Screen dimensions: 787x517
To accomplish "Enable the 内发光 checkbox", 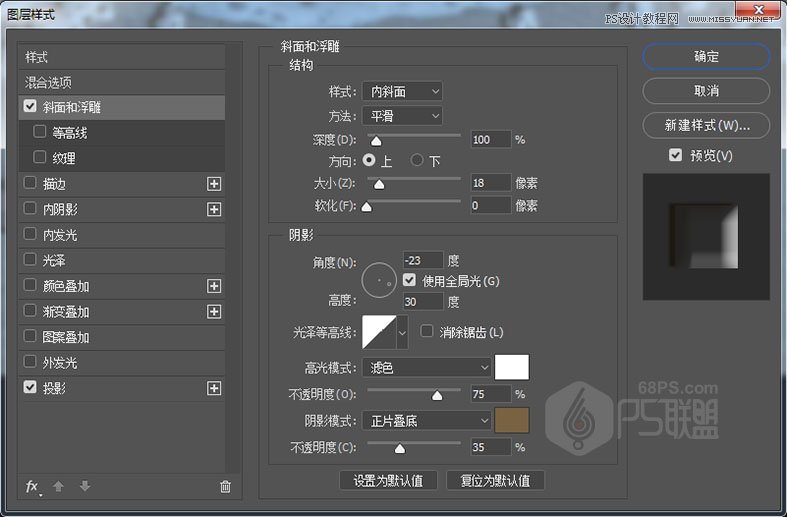I will [x=30, y=234].
